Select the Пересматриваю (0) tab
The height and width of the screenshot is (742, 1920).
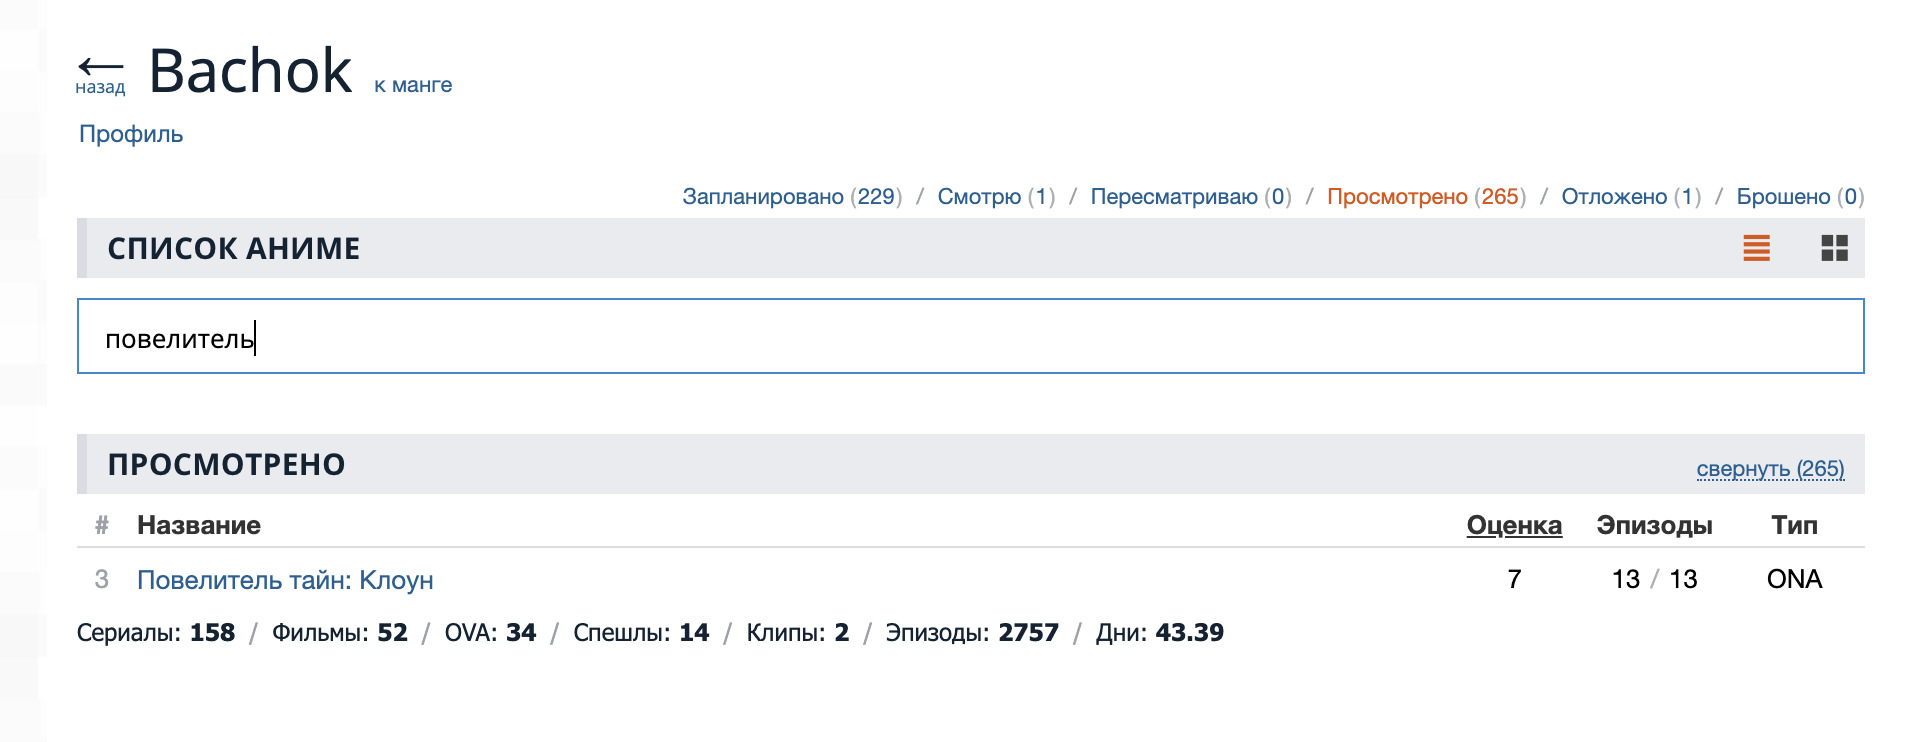click(1190, 196)
